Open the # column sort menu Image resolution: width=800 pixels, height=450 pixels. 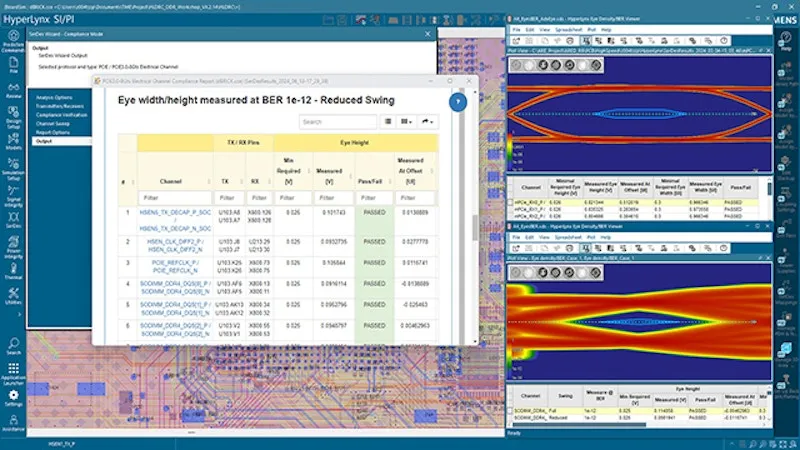point(133,182)
